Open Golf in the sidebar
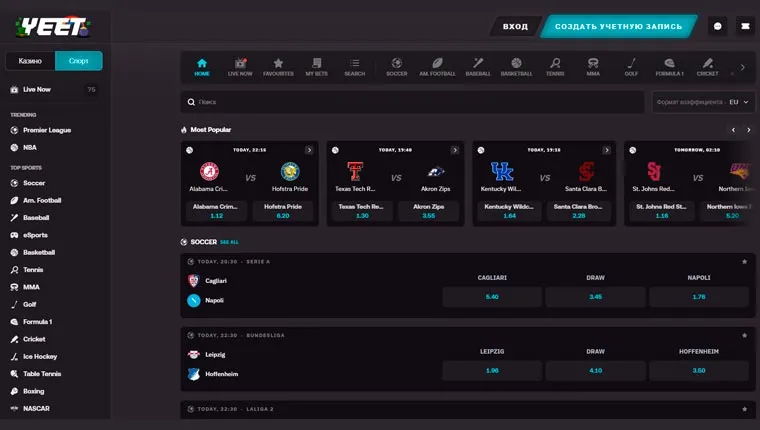The height and width of the screenshot is (430, 760). (29, 305)
